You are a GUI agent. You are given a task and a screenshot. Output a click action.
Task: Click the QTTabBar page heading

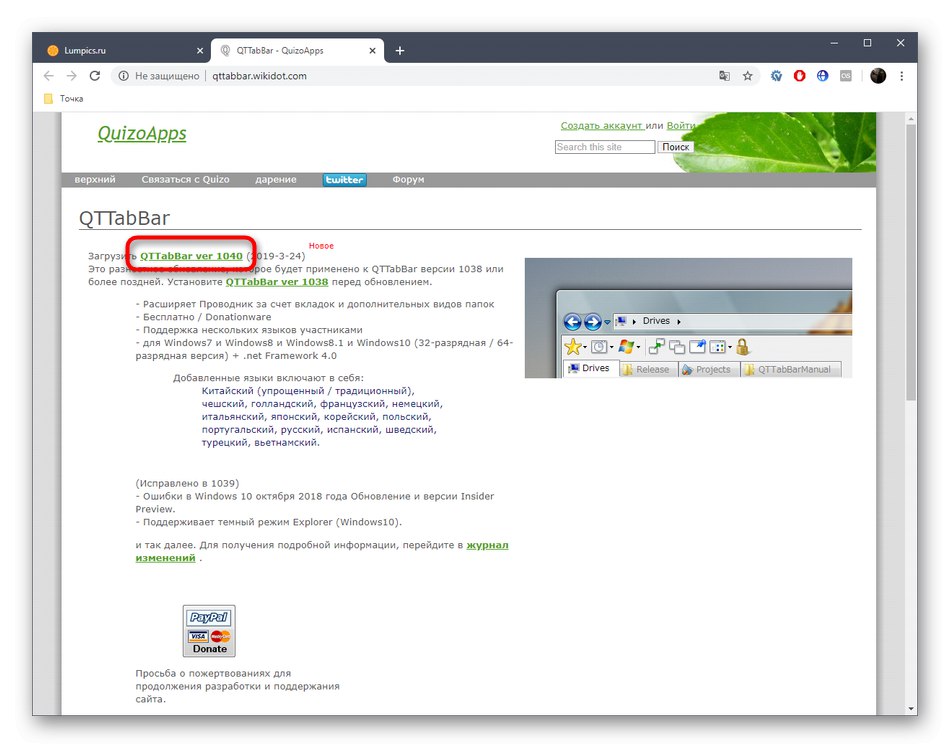click(124, 218)
